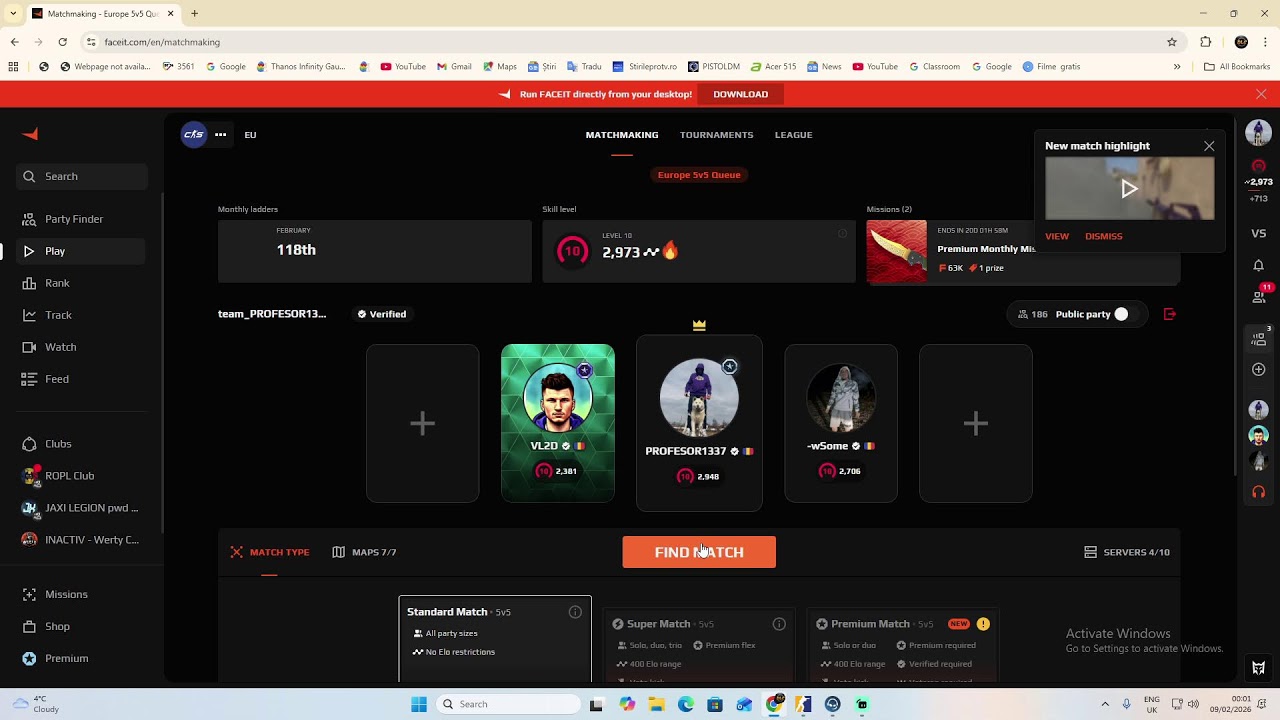Click DISMISS on the match highlight

pyautogui.click(x=1104, y=236)
